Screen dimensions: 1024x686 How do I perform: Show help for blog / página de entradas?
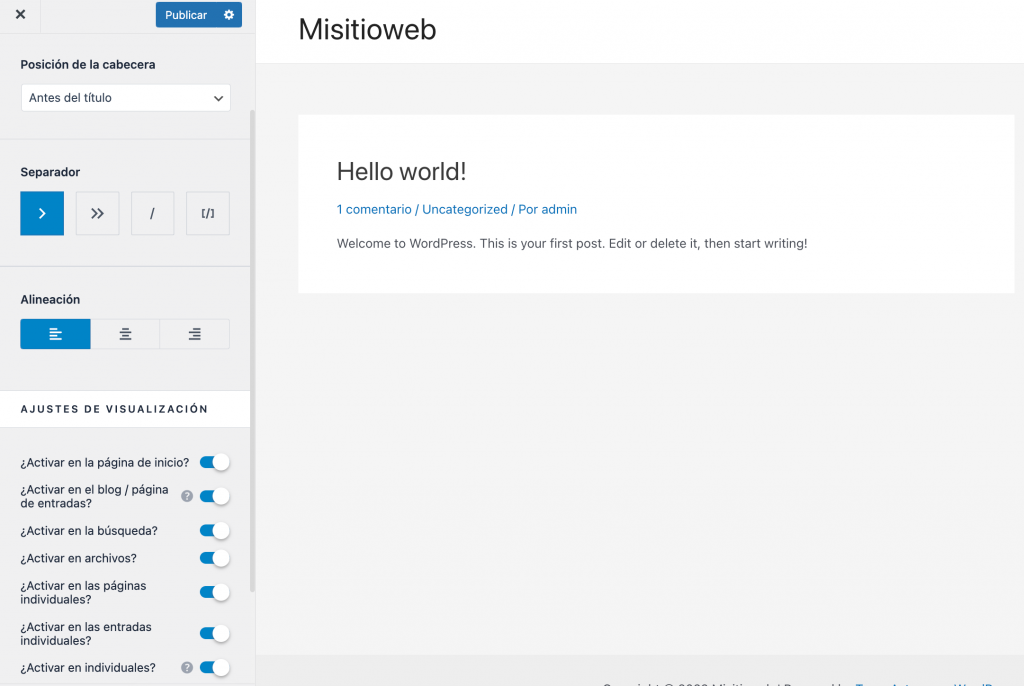(186, 496)
